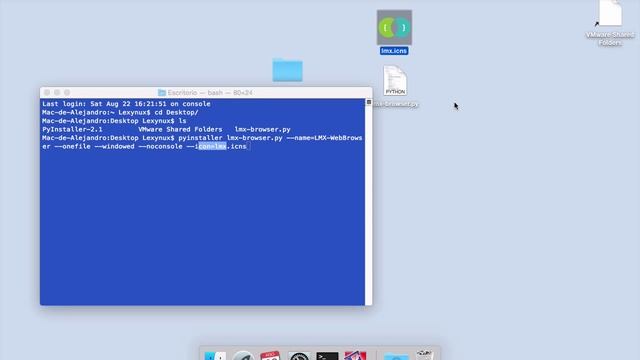
Task: Open the blue folder stack in the Dock
Action: coord(396,356)
